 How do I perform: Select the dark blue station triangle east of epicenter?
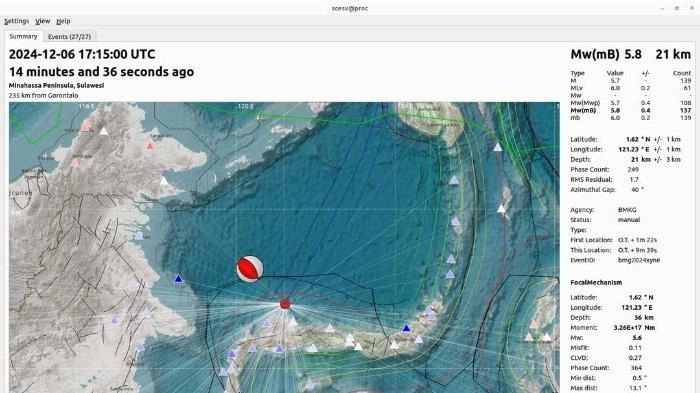pos(406,328)
